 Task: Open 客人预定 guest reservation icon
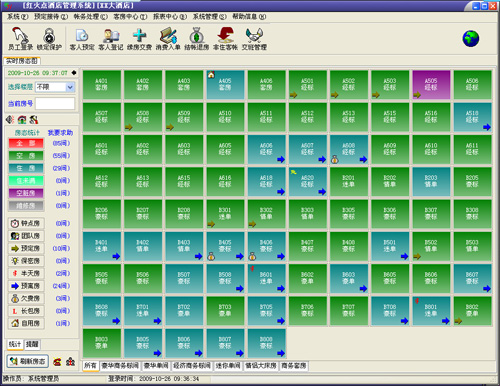point(82,39)
